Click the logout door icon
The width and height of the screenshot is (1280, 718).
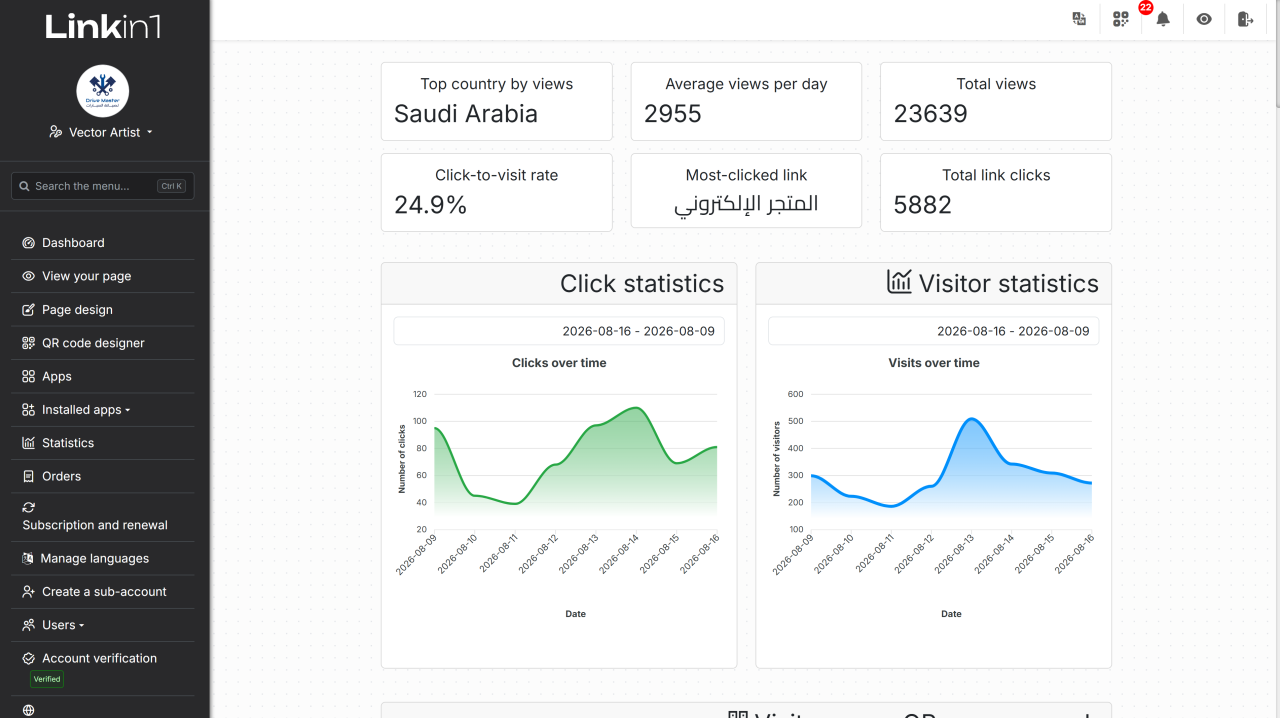(x=1245, y=19)
